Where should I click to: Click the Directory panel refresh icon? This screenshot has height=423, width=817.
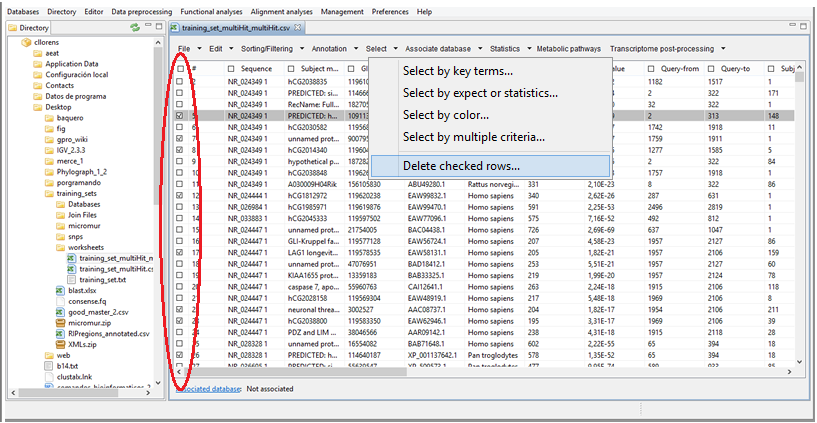click(135, 27)
